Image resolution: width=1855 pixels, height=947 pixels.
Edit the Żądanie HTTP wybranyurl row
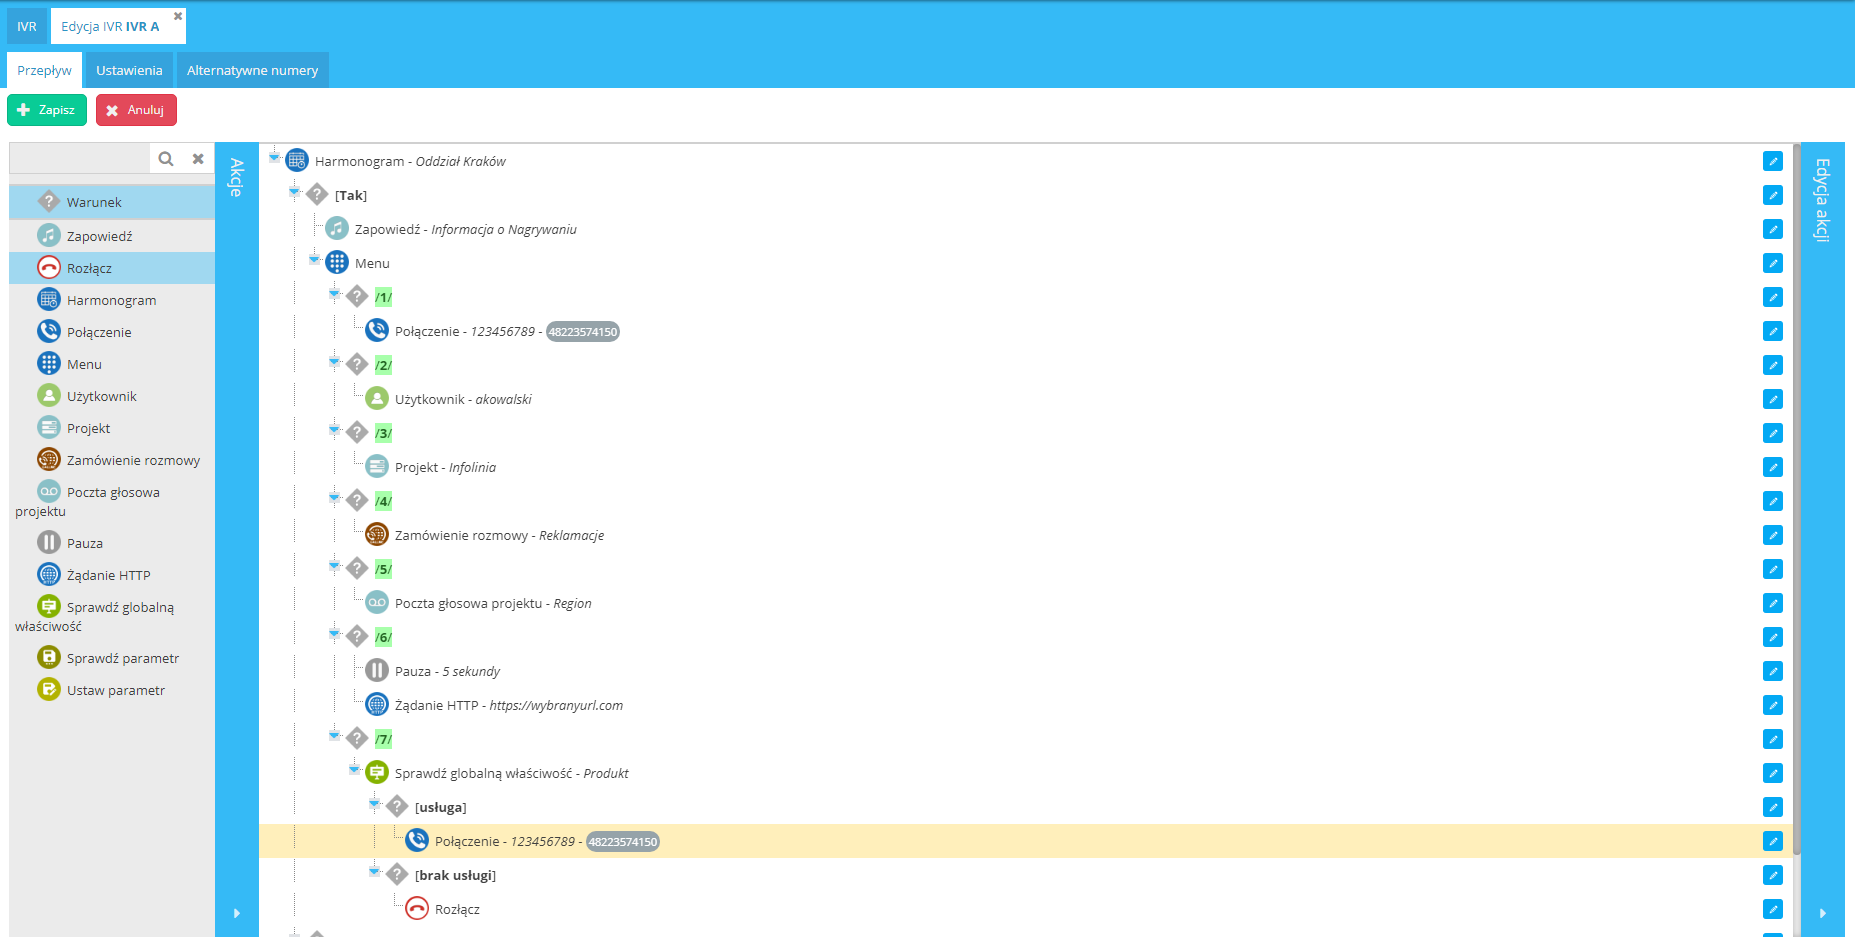(x=1773, y=705)
